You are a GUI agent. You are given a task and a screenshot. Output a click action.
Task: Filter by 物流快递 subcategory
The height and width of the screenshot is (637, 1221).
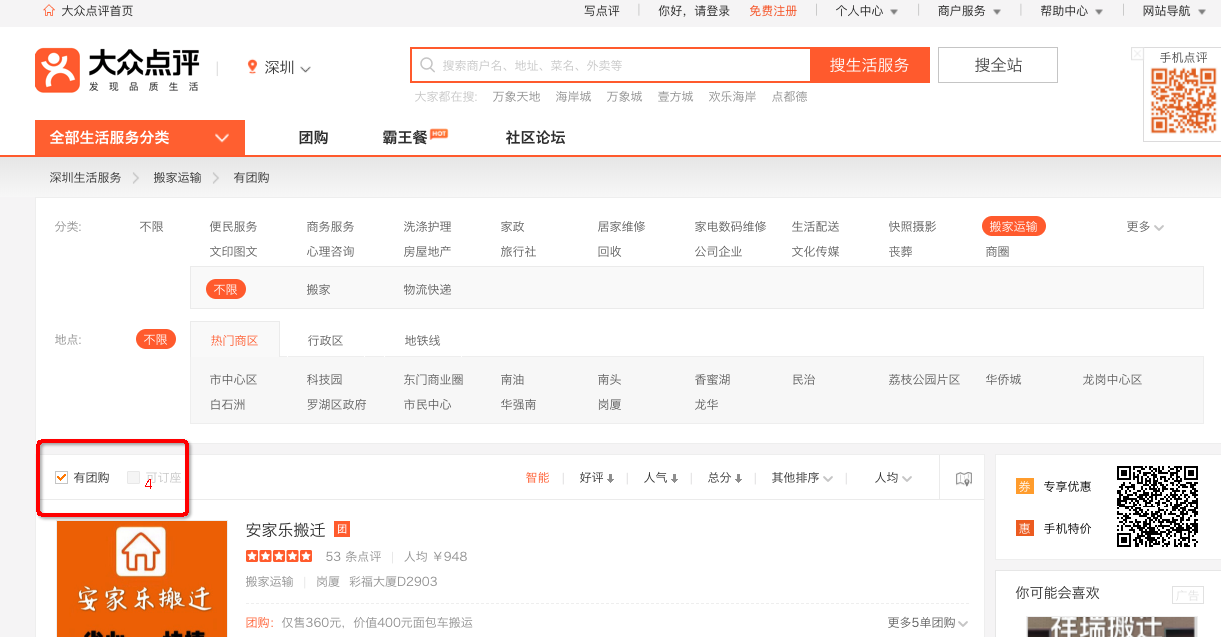tap(428, 289)
